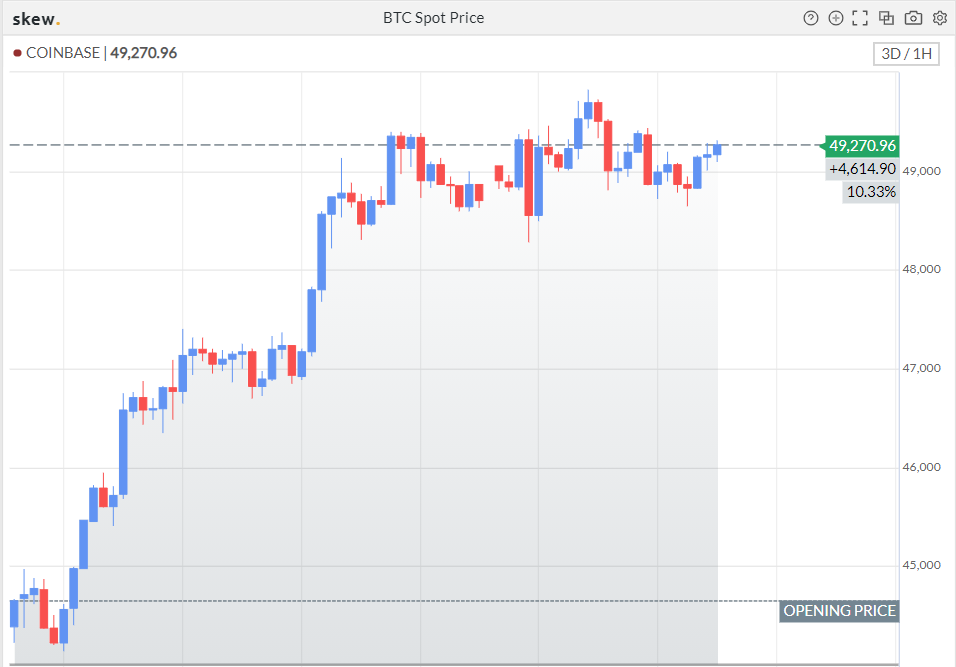Open the 3D / 1H timeframe selector
956x667 pixels.
[906, 54]
